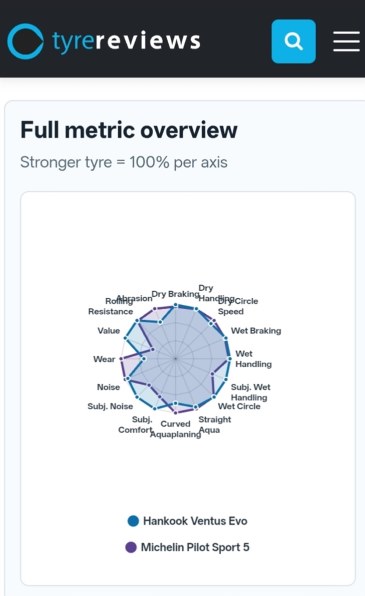The image size is (365, 596).
Task: Click the tyrereviews circular logo icon
Action: (x=25, y=41)
